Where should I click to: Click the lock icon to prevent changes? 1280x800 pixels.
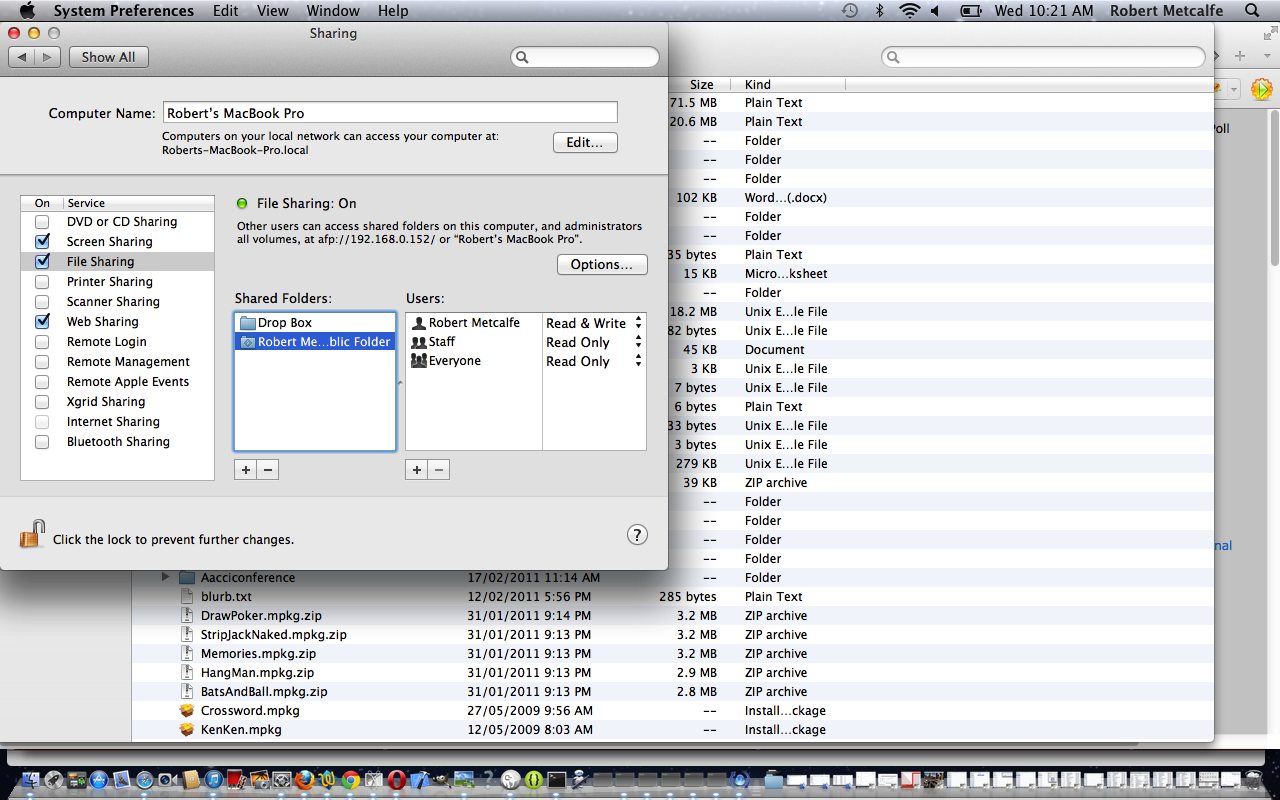coord(33,535)
